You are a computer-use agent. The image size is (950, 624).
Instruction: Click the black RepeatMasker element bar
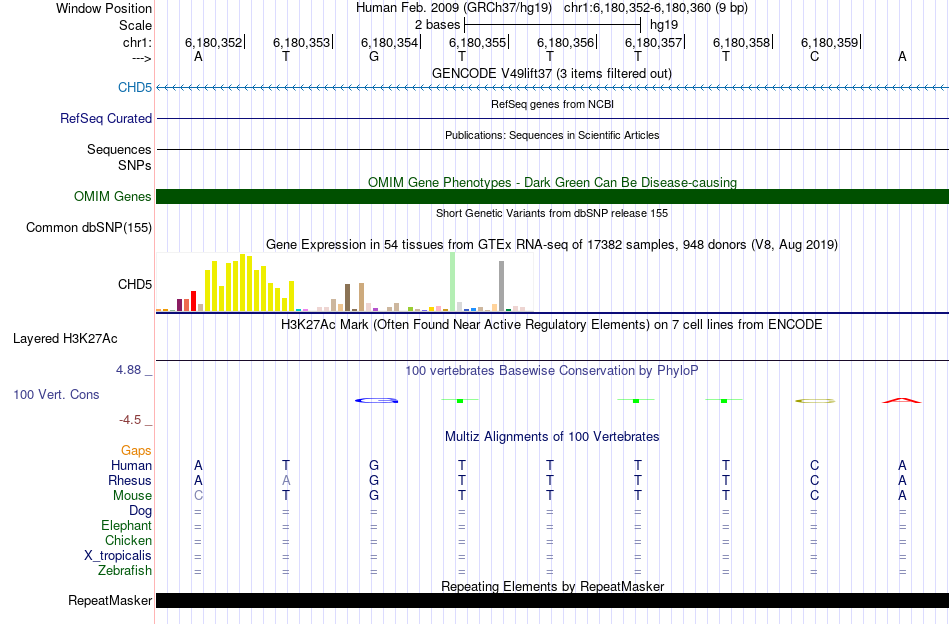pos(552,600)
